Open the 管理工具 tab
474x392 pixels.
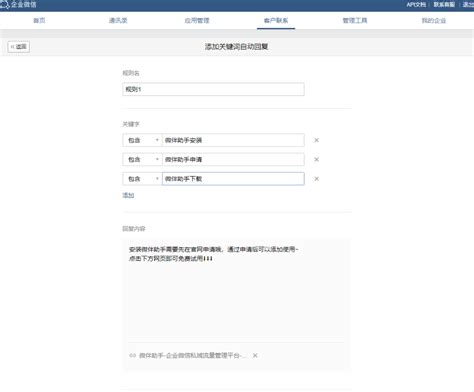tap(355, 21)
